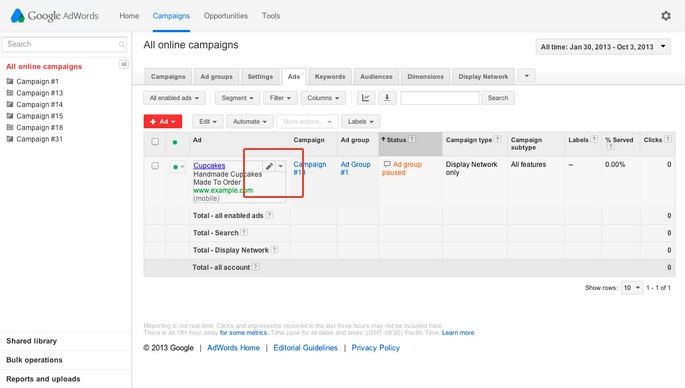This screenshot has height=388, width=685.
Task: Click help icon beside Campaign type
Action: pyautogui.click(x=498, y=139)
